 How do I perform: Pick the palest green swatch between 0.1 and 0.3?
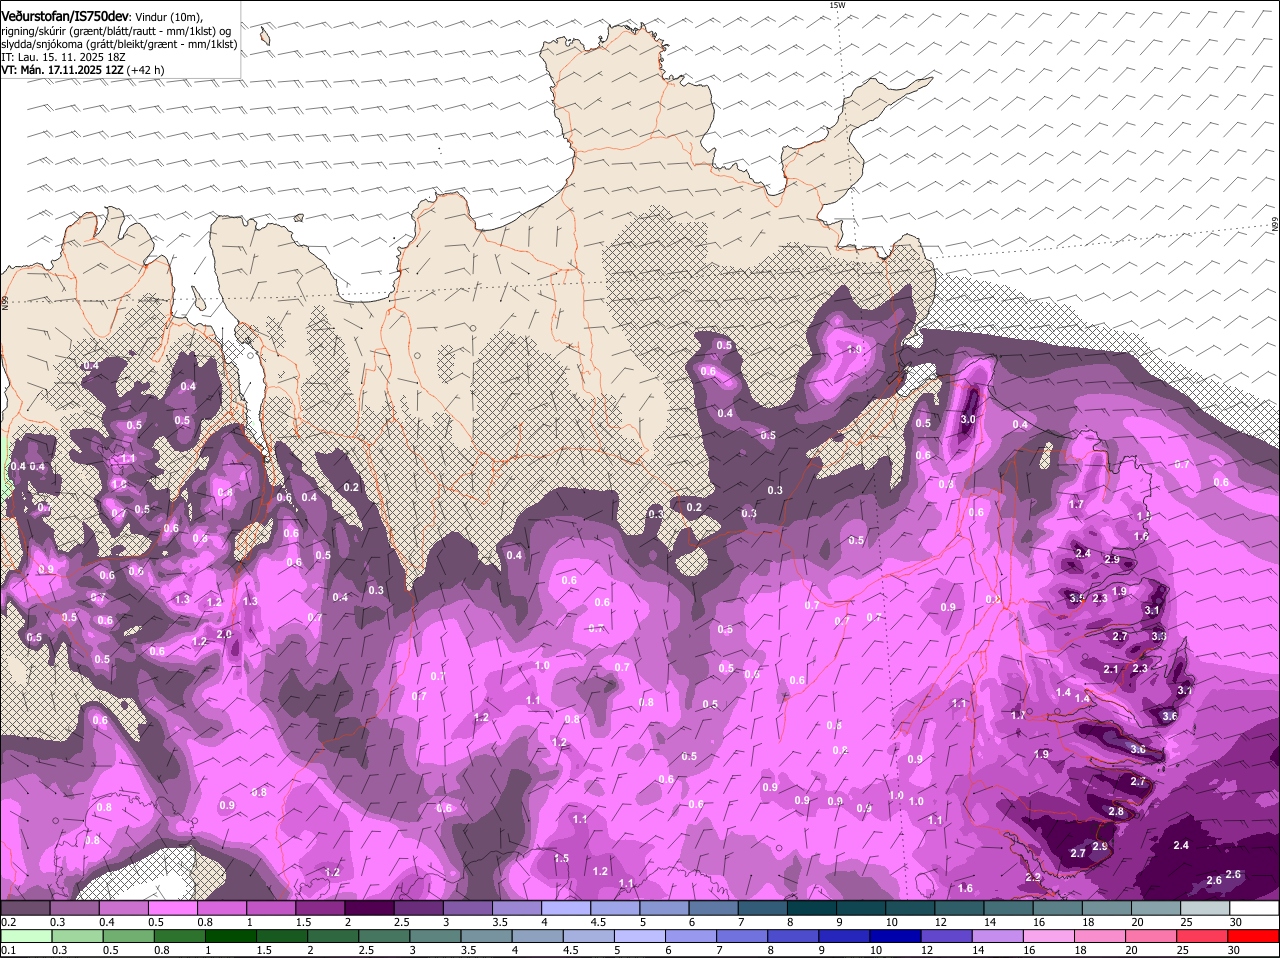click(x=25, y=936)
